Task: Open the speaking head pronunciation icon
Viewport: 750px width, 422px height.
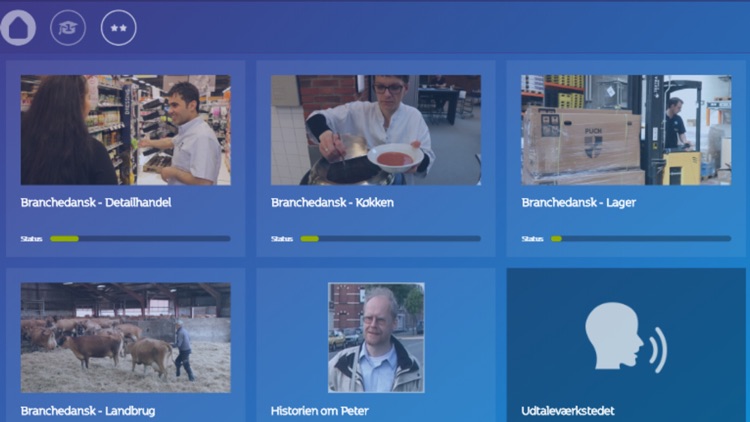Action: pyautogui.click(x=626, y=337)
